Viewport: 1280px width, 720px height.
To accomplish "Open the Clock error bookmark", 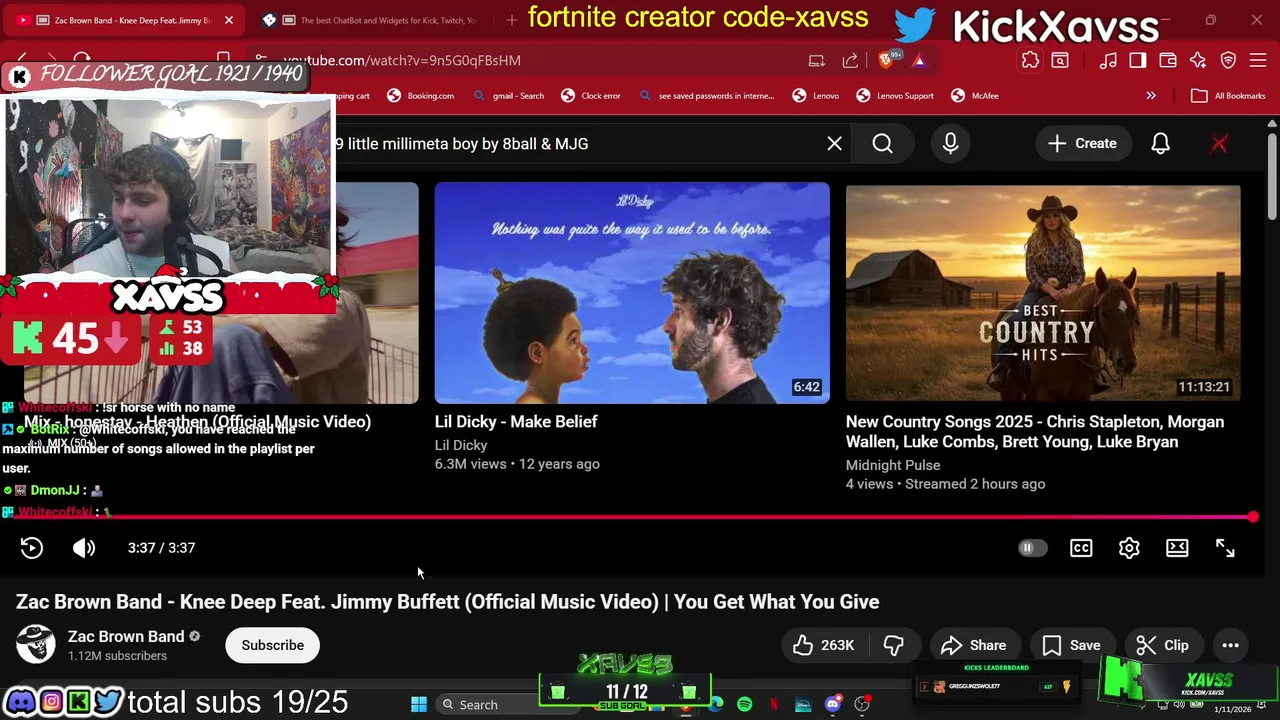I will point(590,96).
